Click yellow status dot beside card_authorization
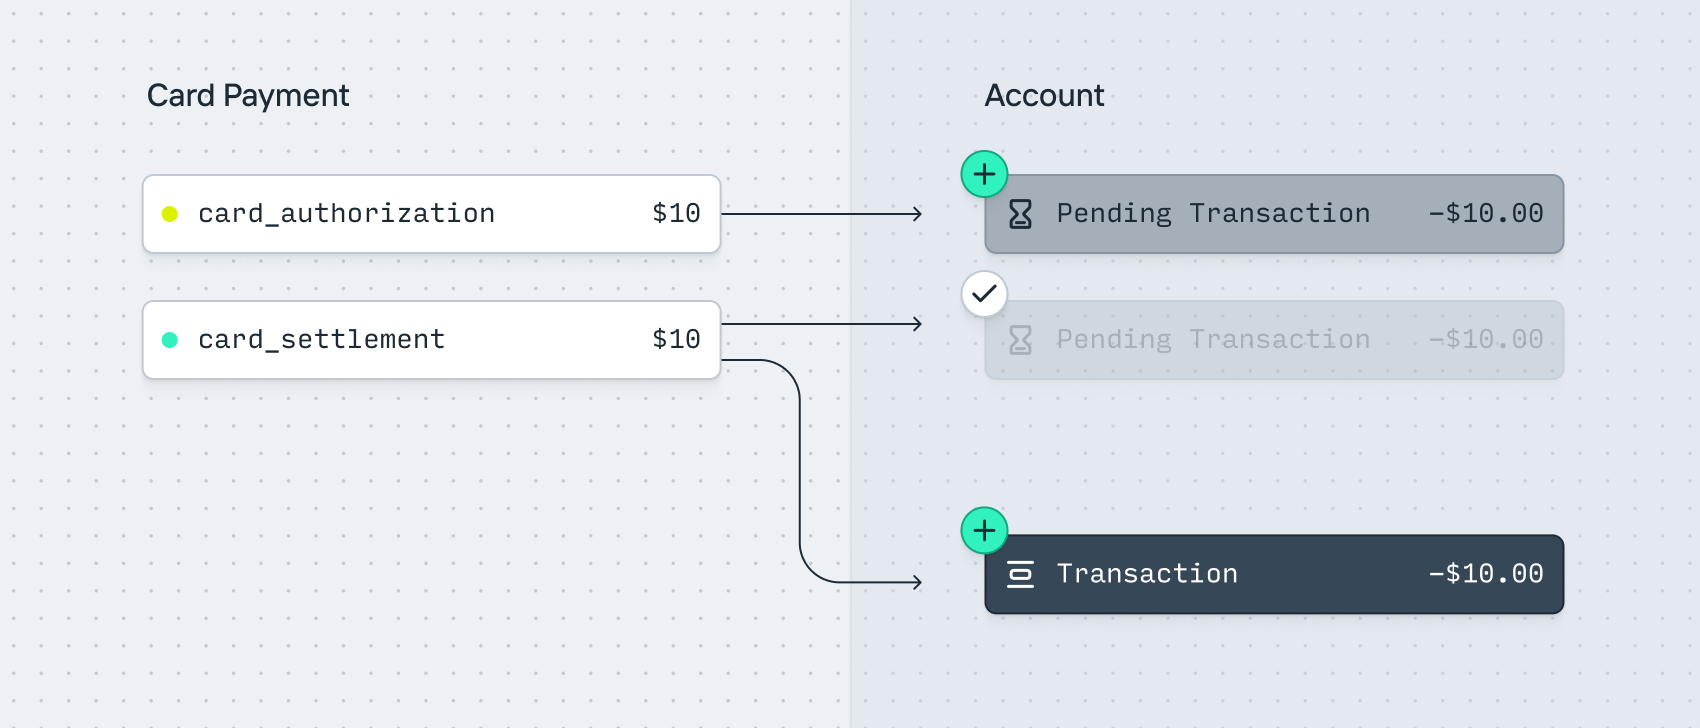Viewport: 1700px width, 728px height. [x=170, y=214]
